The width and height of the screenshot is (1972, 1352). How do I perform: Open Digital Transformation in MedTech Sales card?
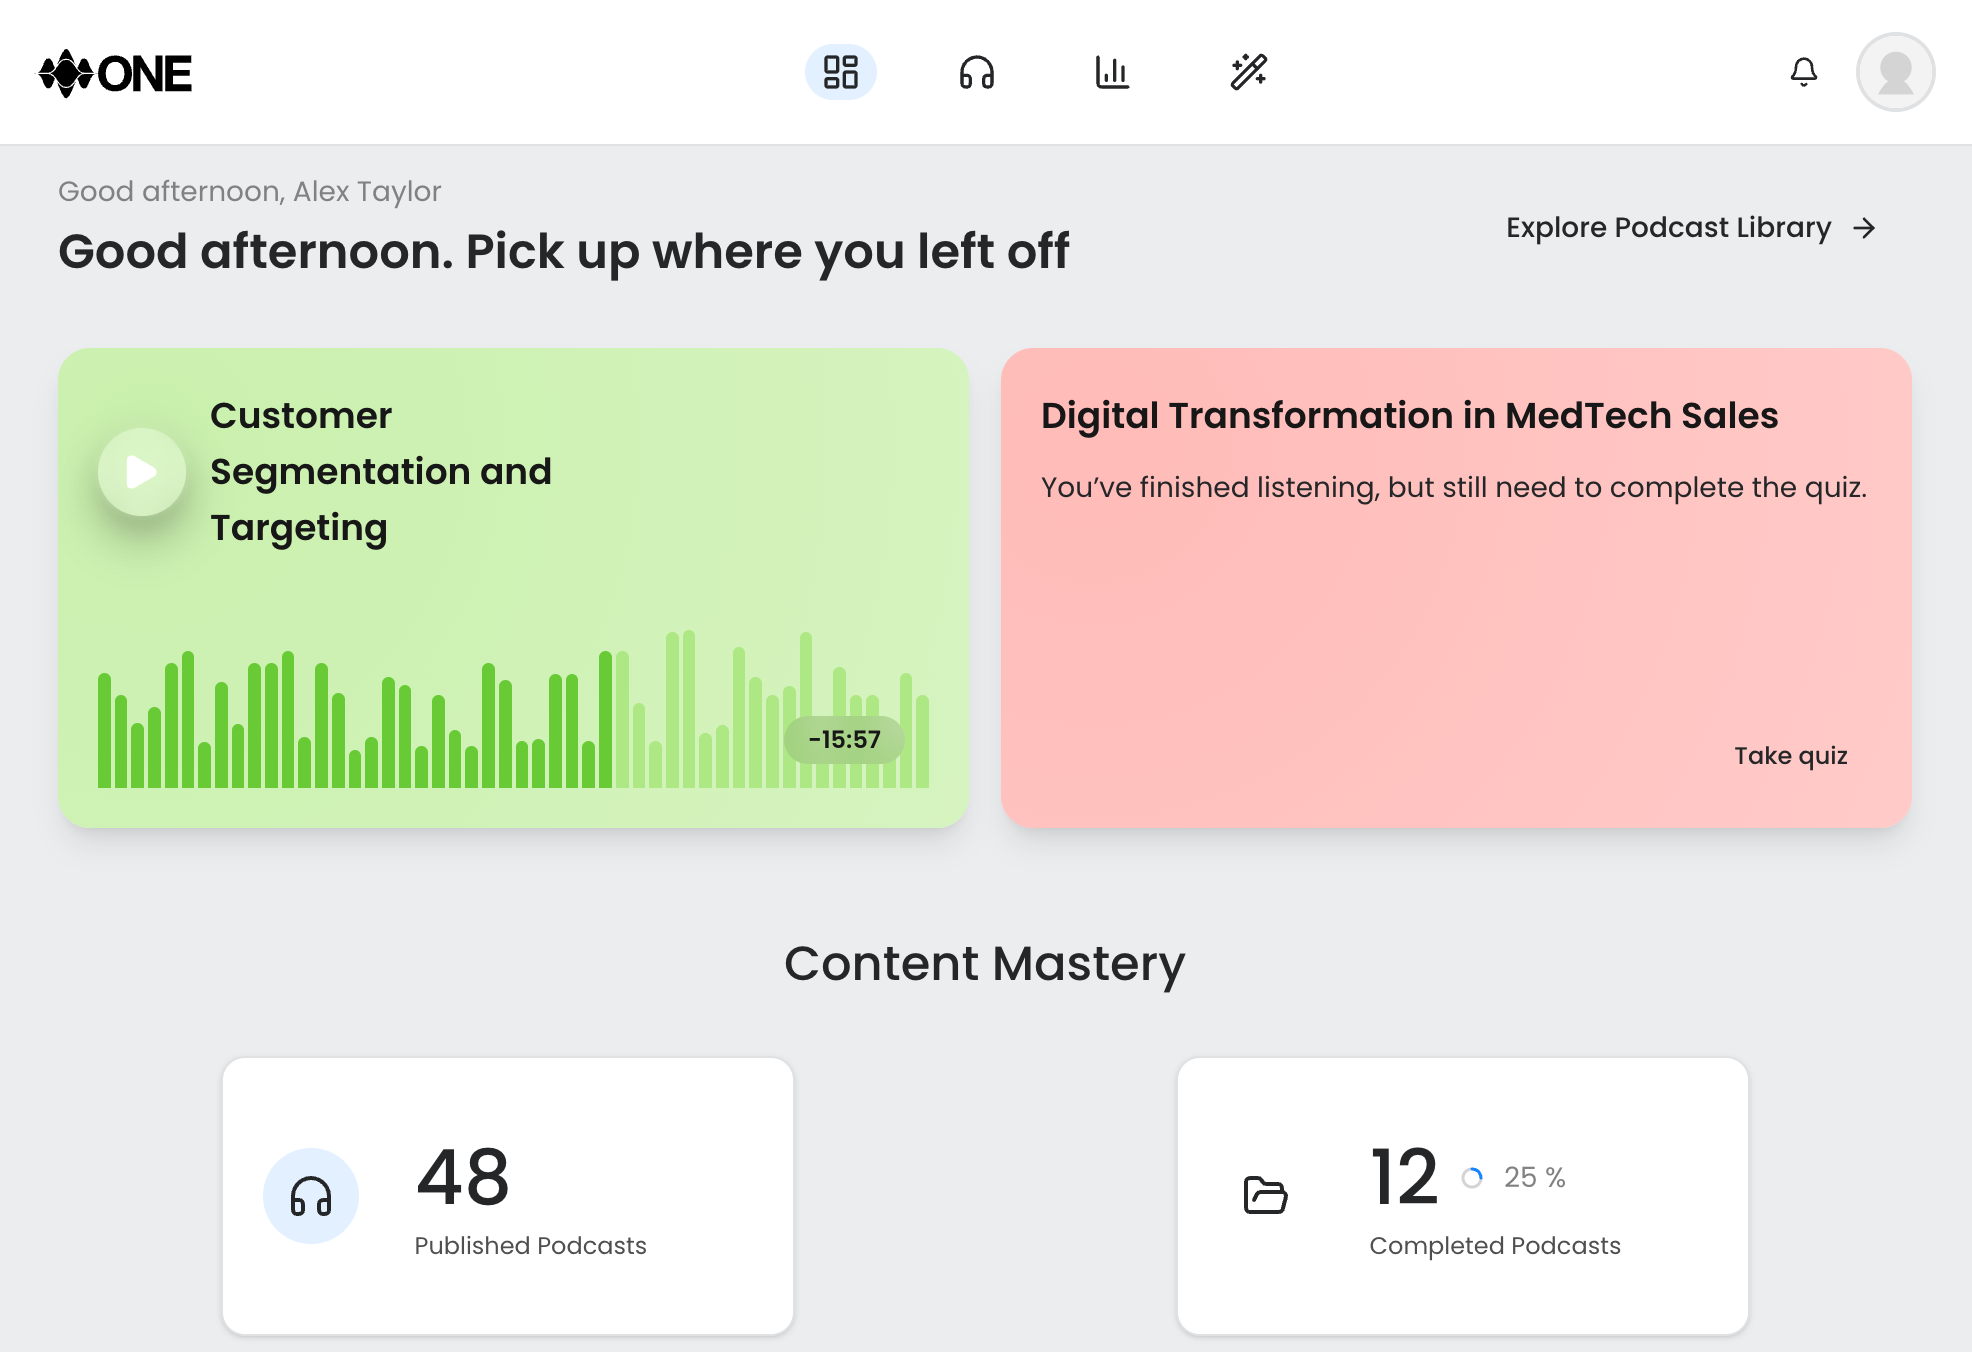tap(1455, 585)
